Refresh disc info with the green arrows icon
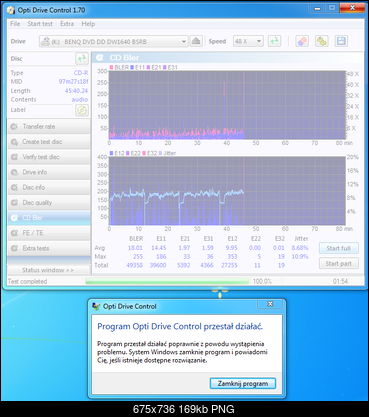The width and height of the screenshot is (369, 417). pyautogui.click(x=82, y=59)
